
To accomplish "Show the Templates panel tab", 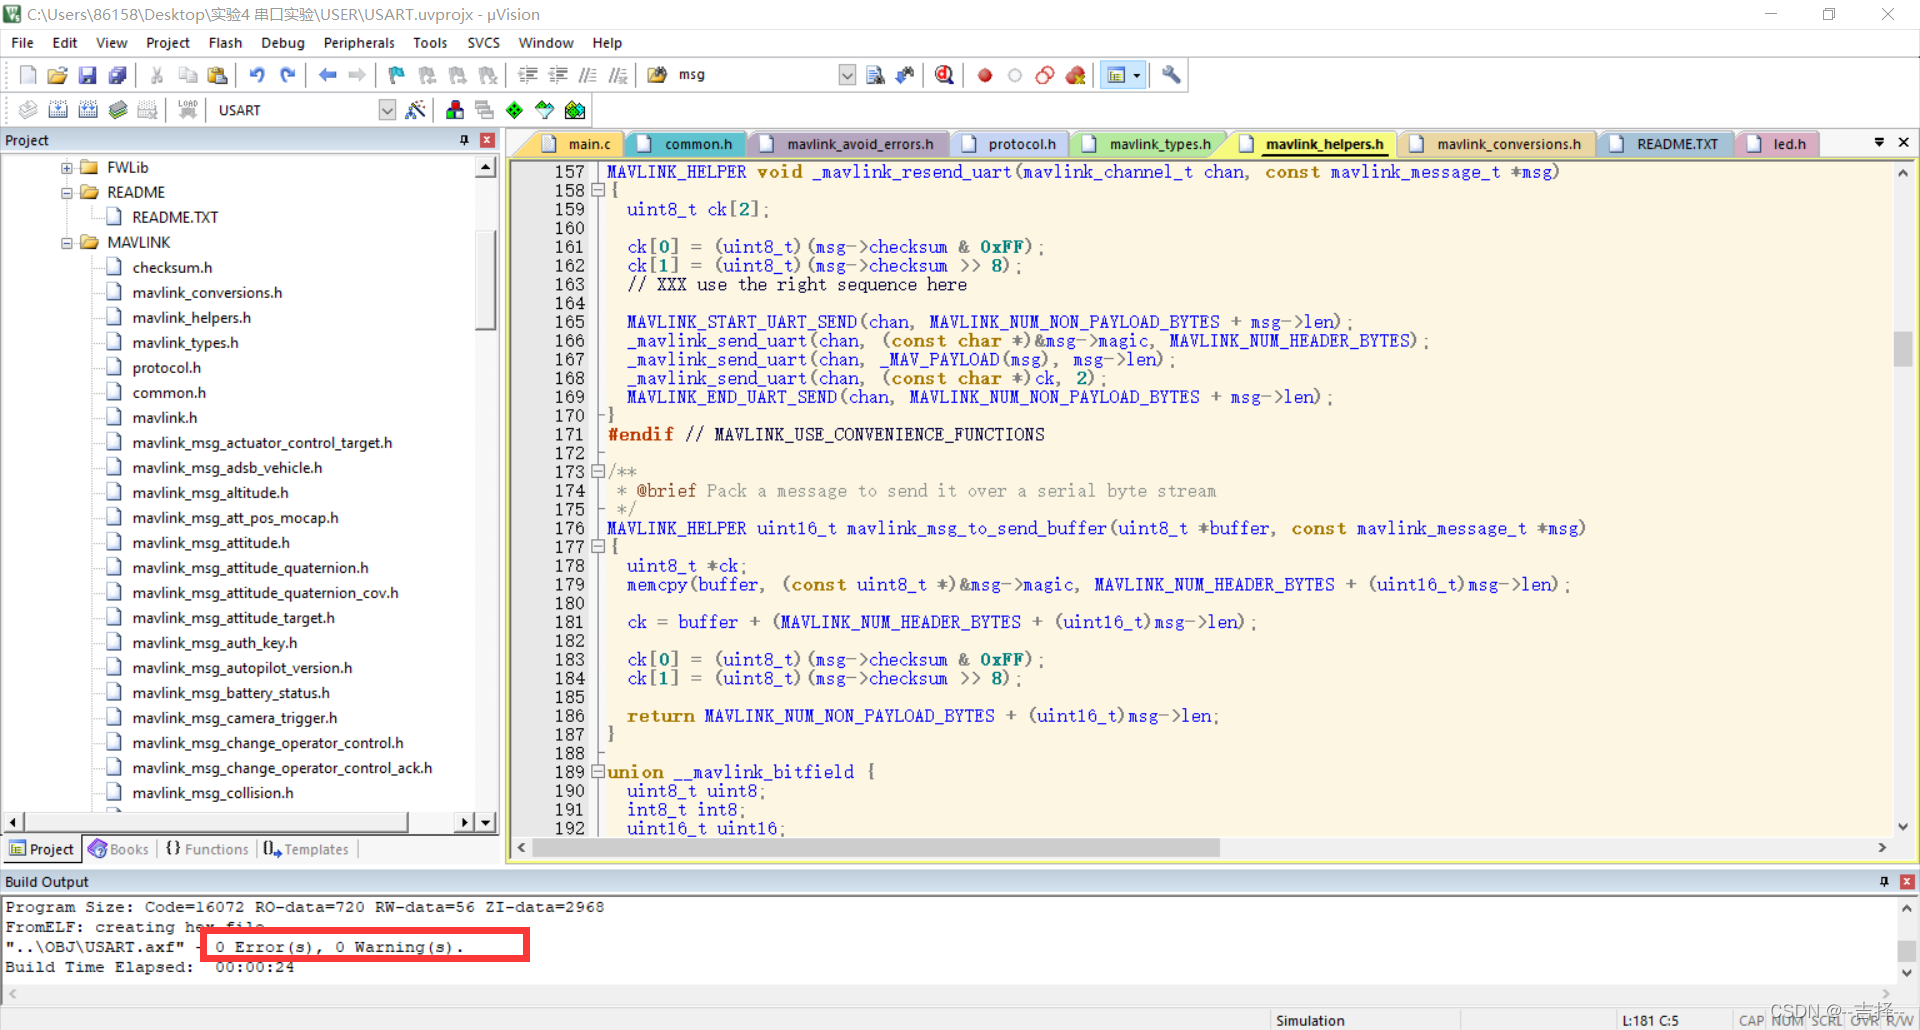I will 306,849.
